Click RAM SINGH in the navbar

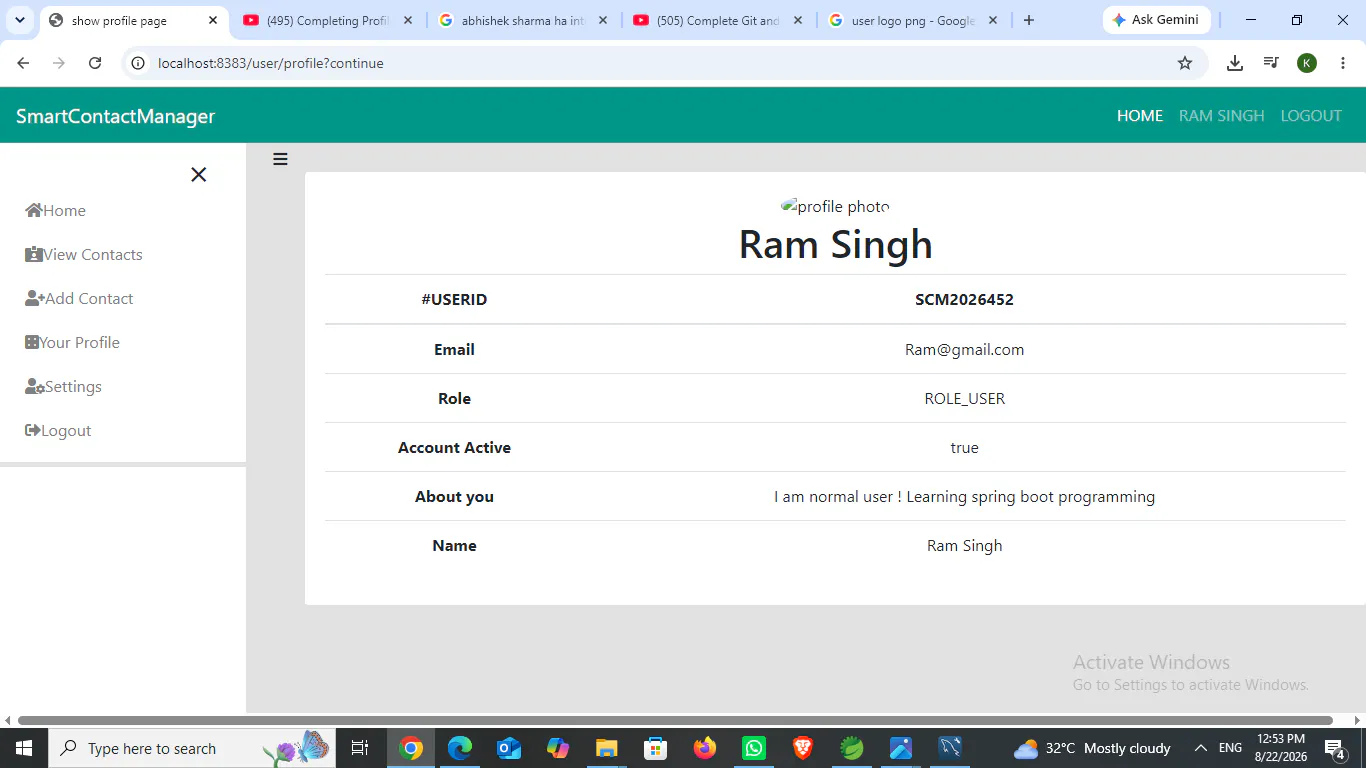pyautogui.click(x=1222, y=116)
